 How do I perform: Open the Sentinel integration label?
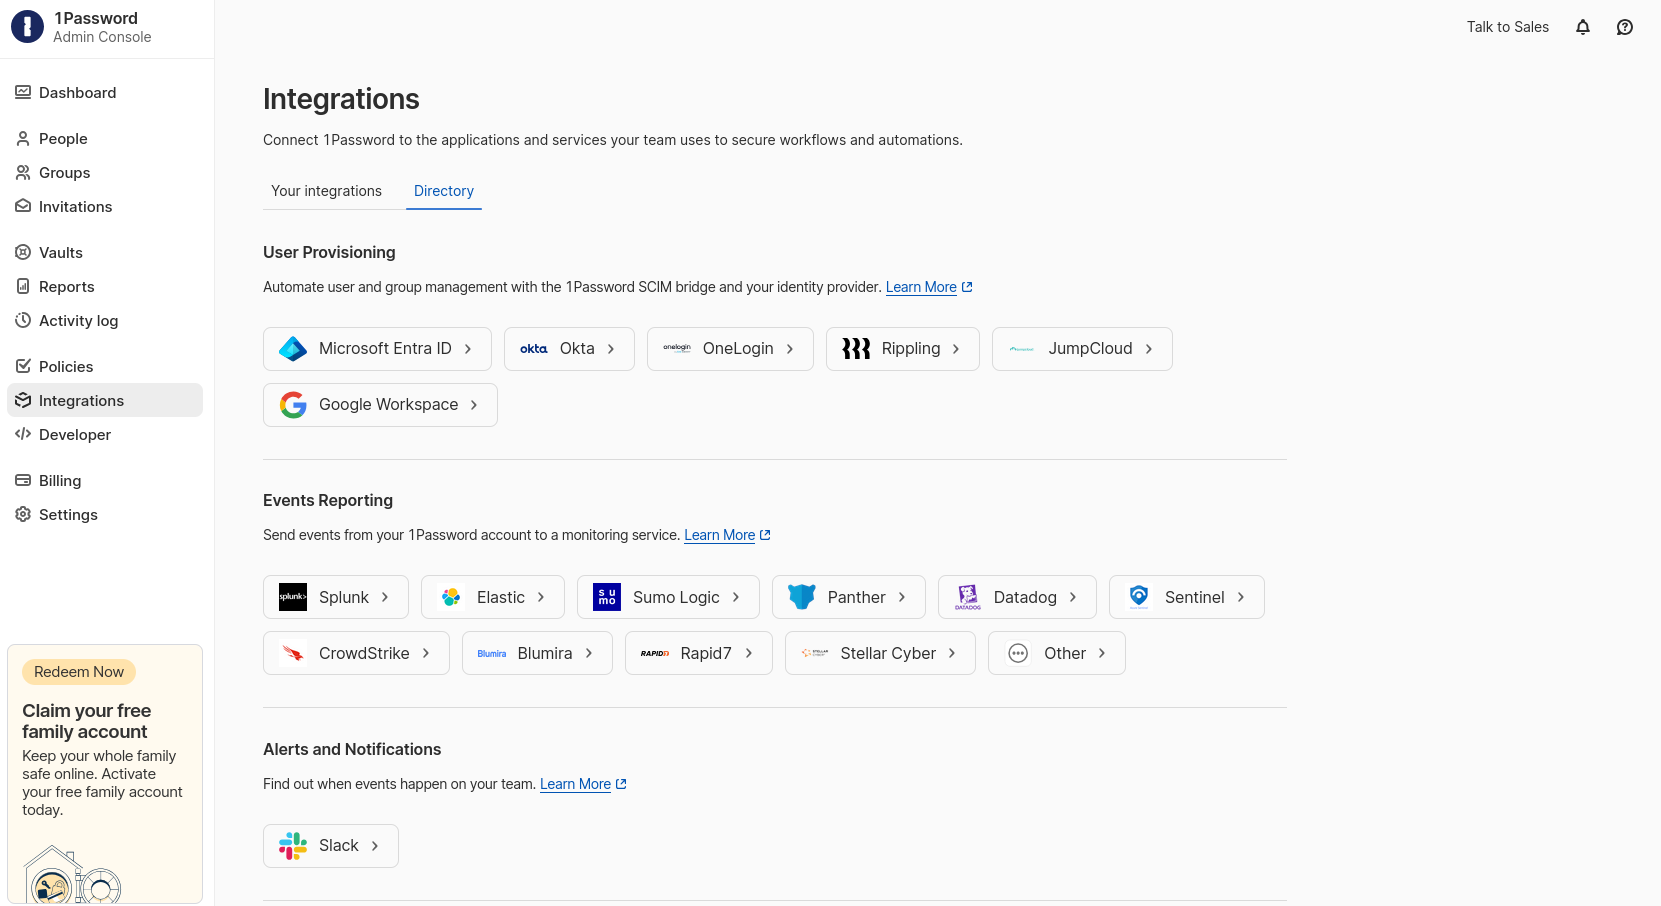(x=1195, y=597)
